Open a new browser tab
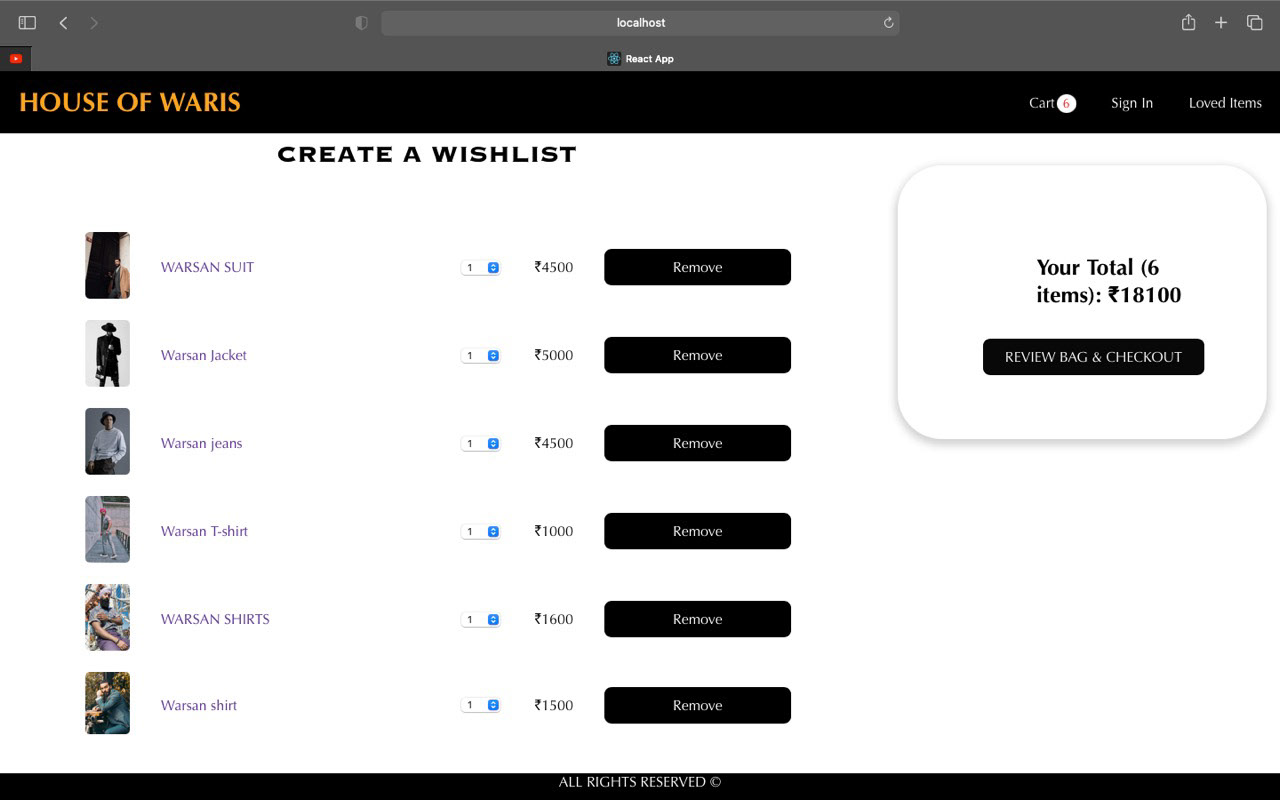1280x800 pixels. [x=1221, y=22]
